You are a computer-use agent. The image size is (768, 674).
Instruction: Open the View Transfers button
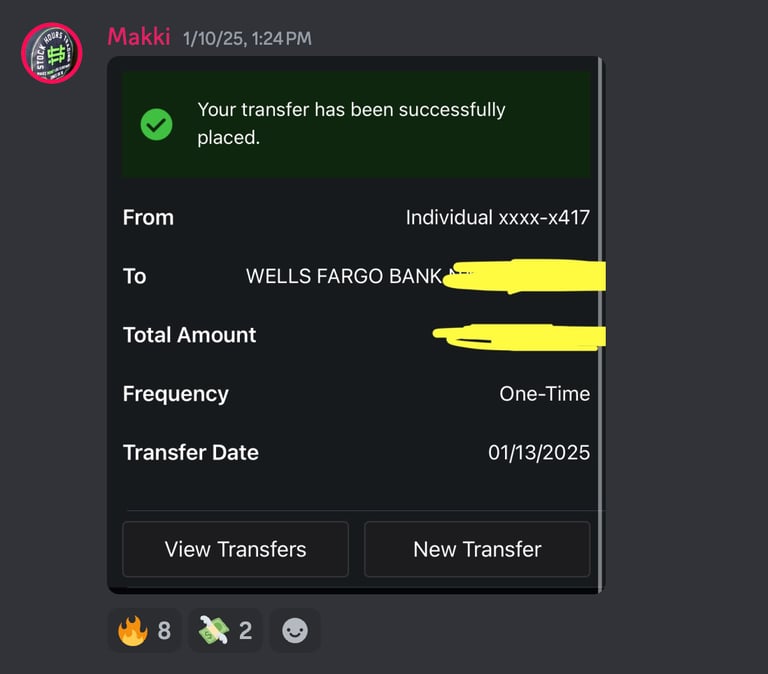click(236, 549)
